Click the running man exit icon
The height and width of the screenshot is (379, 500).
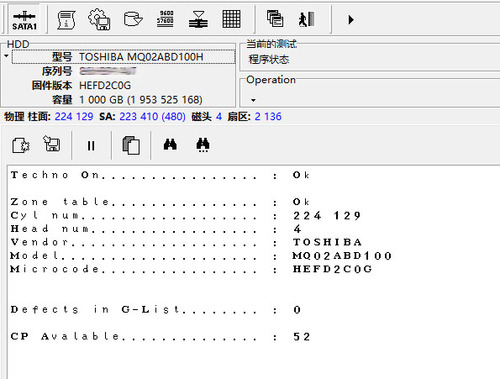(307, 19)
